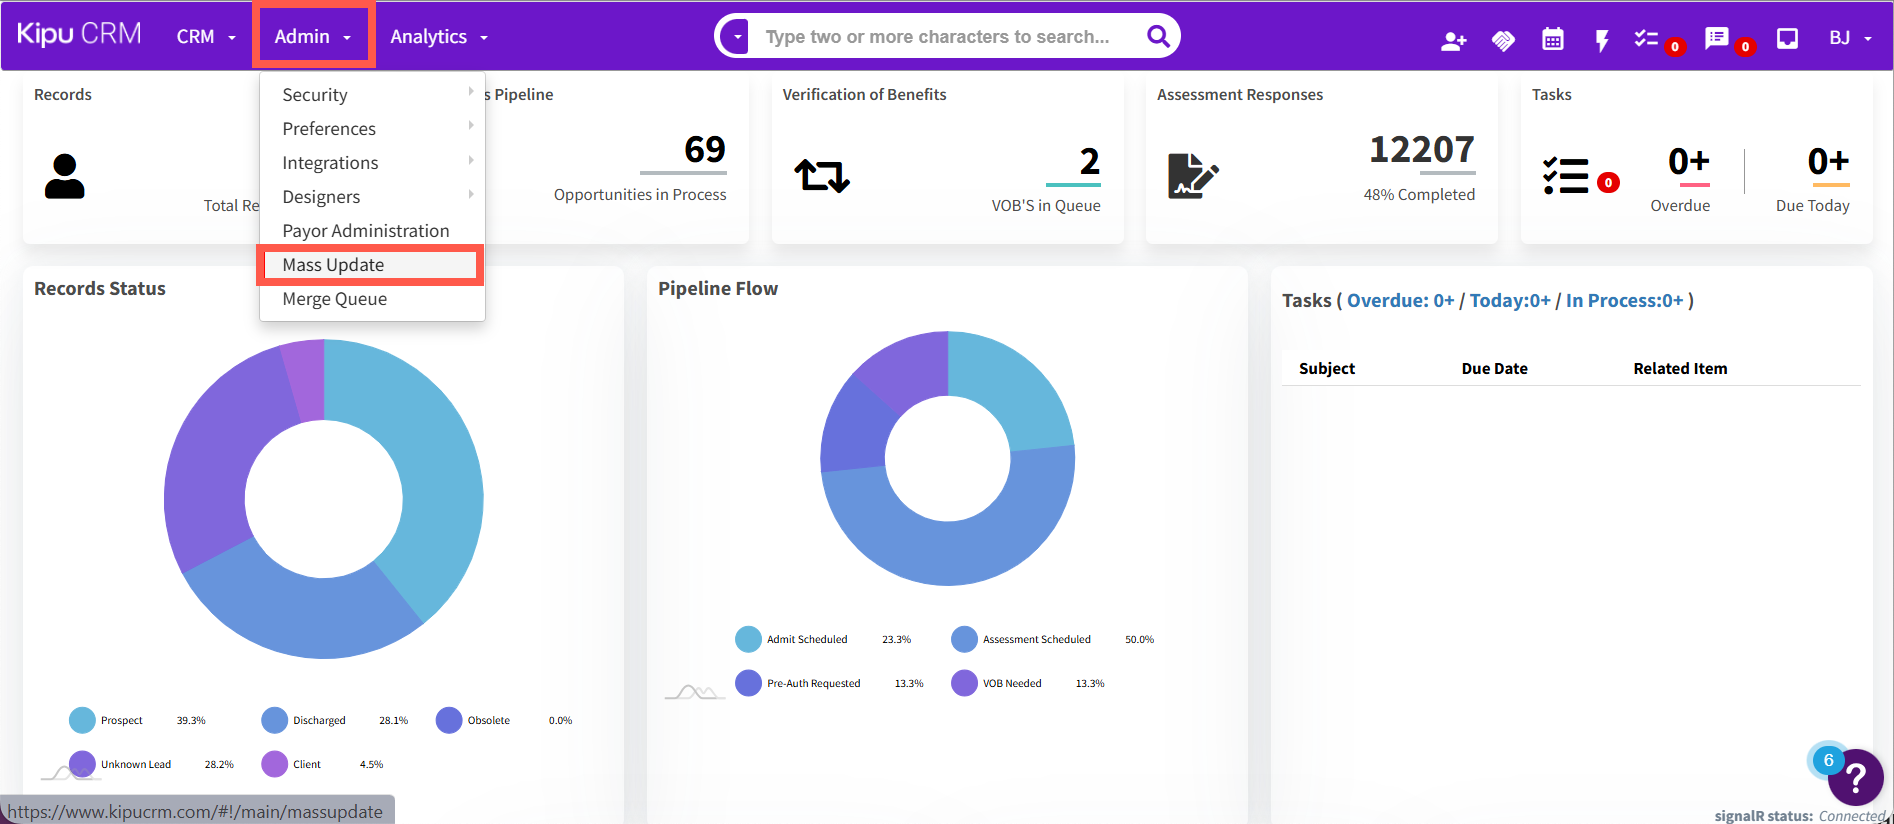Open the task checklist icon in navbar

tap(1646, 39)
